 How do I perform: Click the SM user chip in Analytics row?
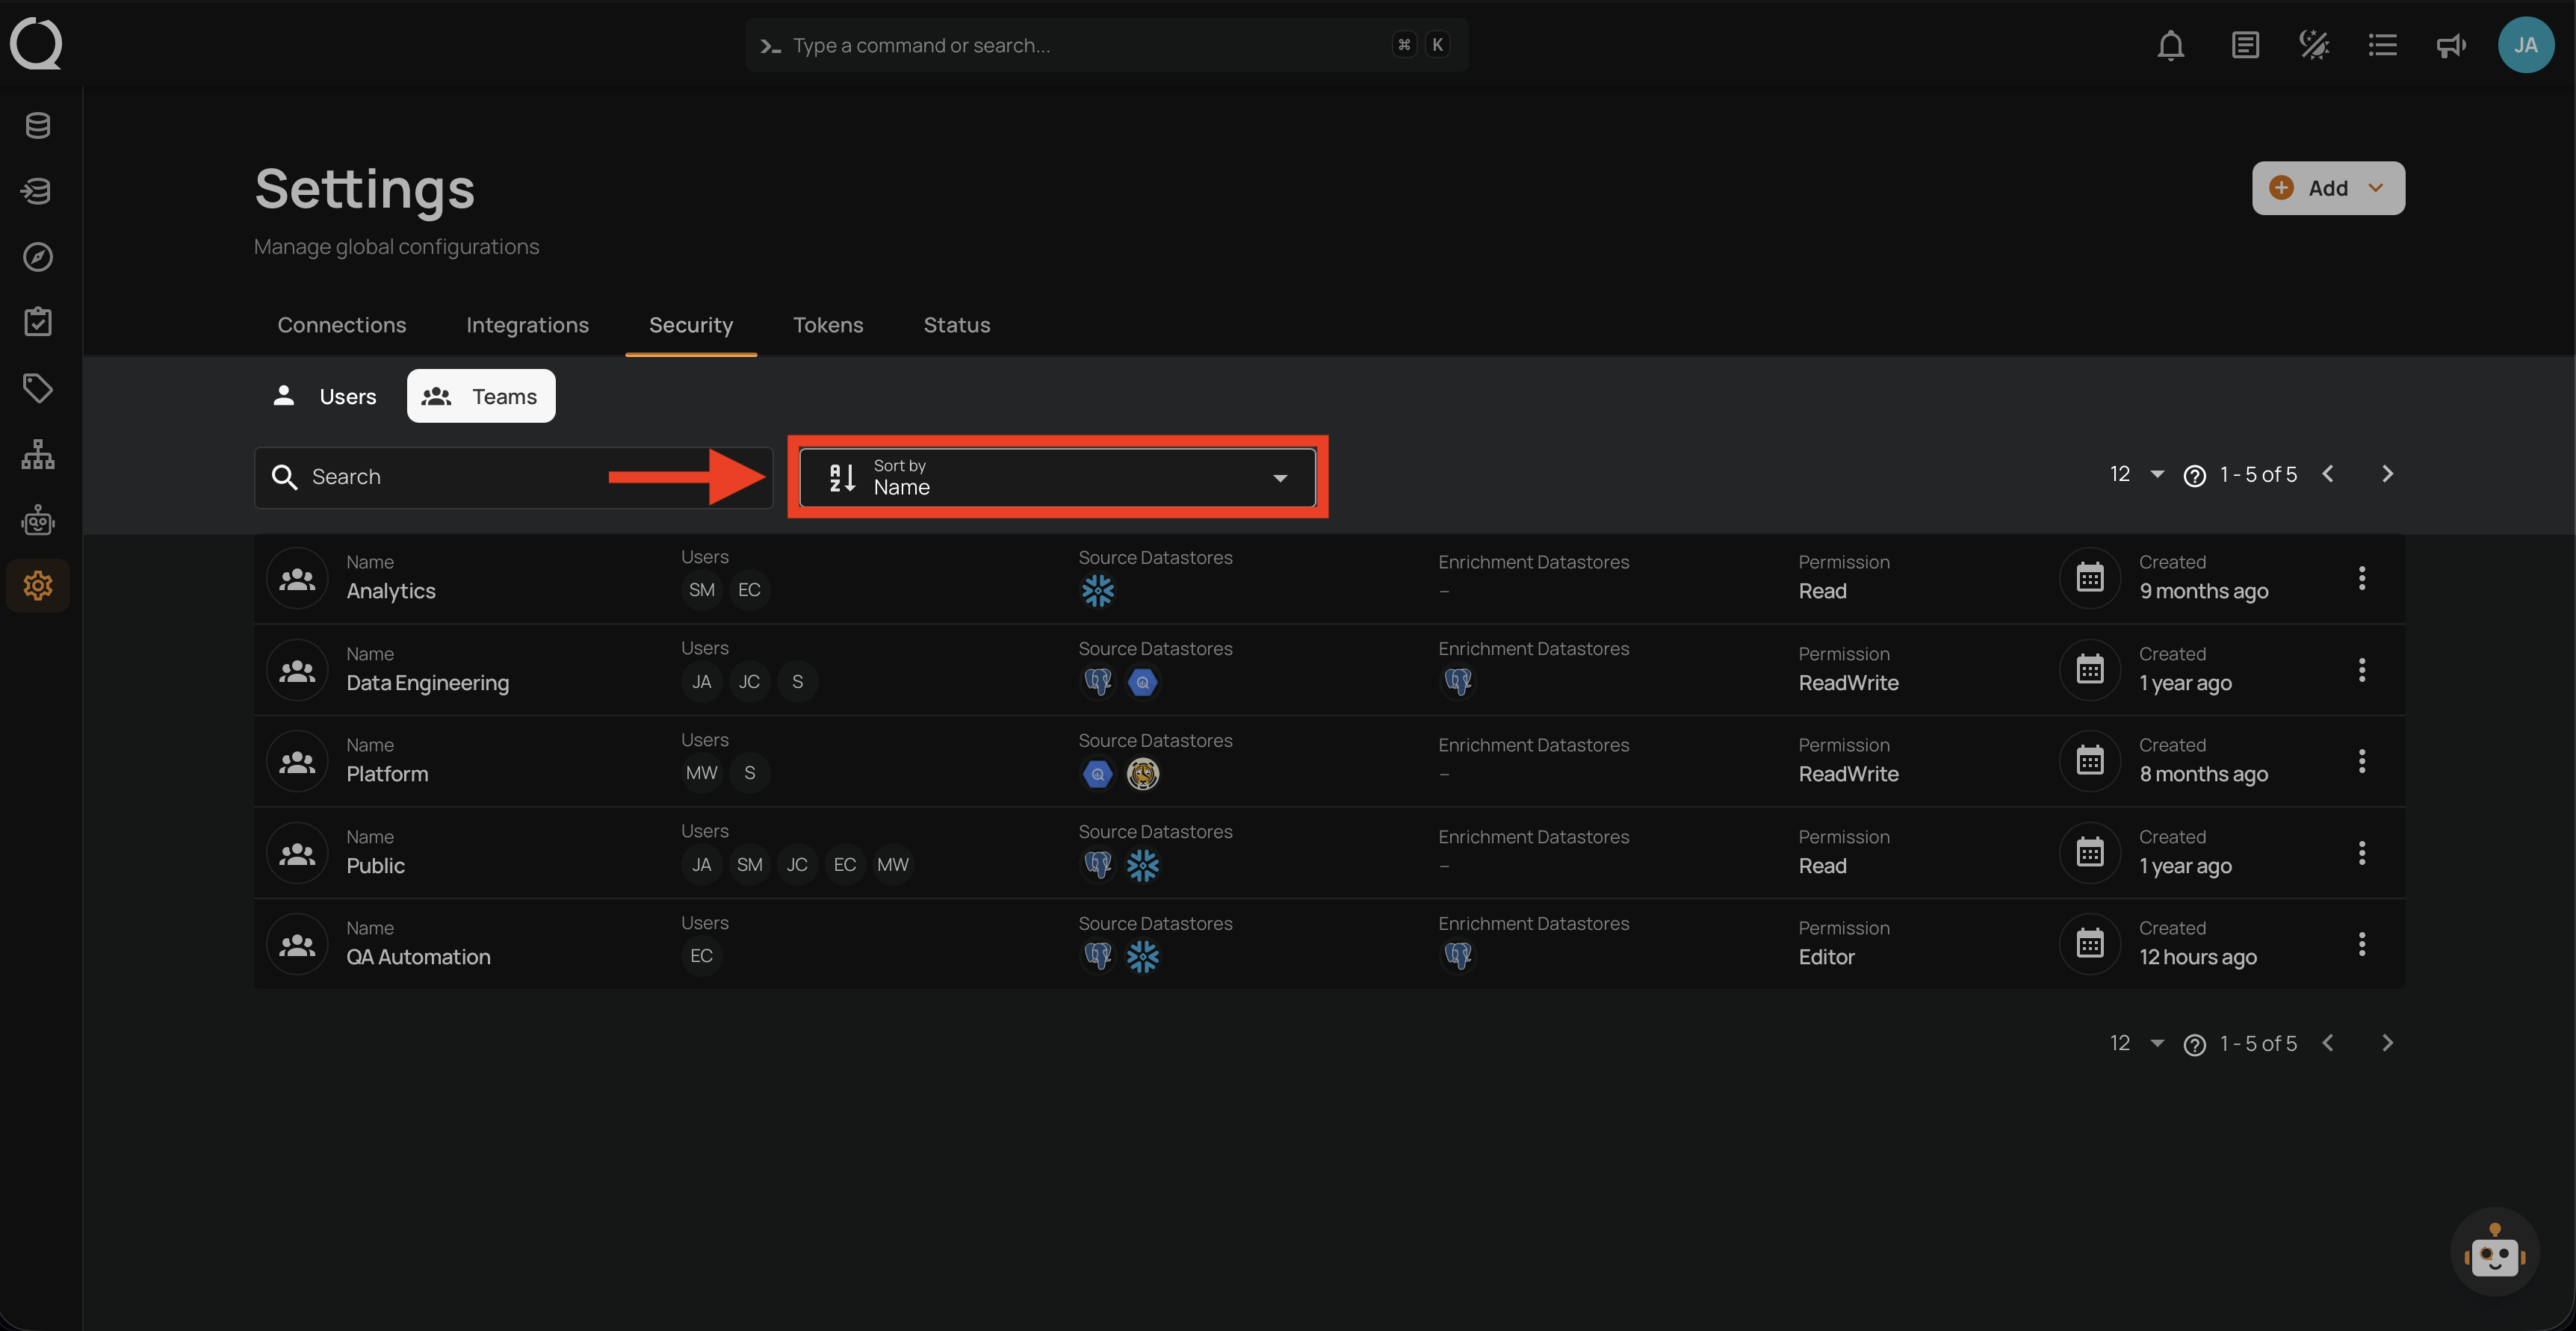(x=701, y=590)
